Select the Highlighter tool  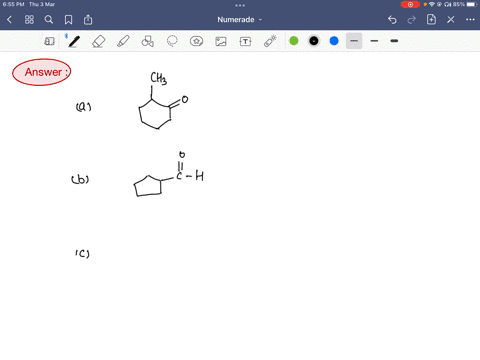point(123,41)
